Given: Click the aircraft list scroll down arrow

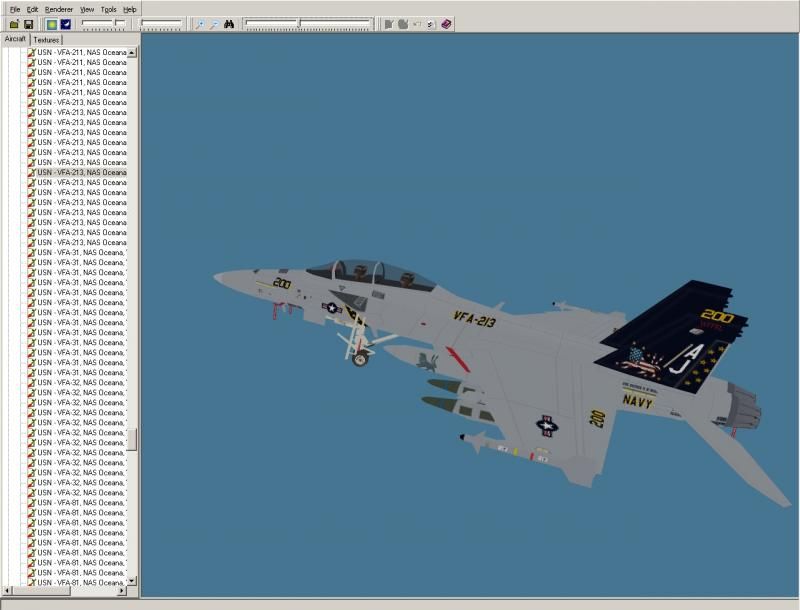Looking at the screenshot, I should [x=132, y=580].
